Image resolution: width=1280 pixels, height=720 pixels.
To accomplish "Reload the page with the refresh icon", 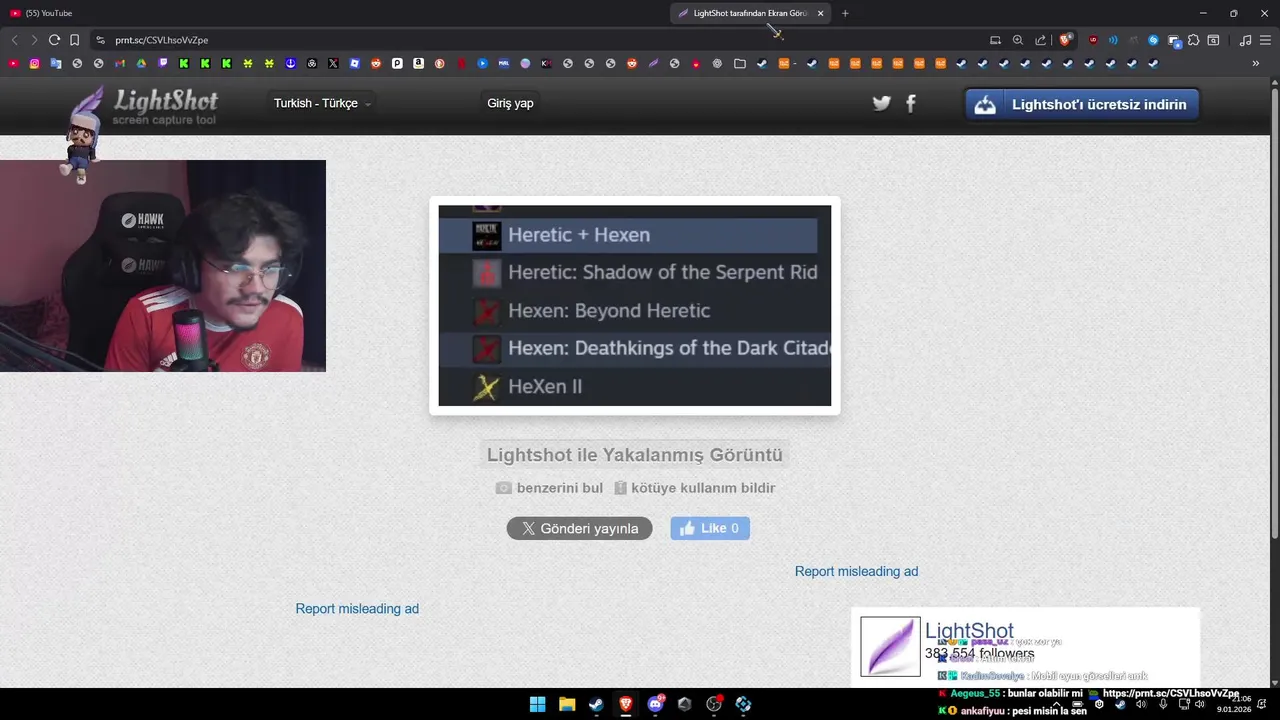I will pyautogui.click(x=54, y=40).
